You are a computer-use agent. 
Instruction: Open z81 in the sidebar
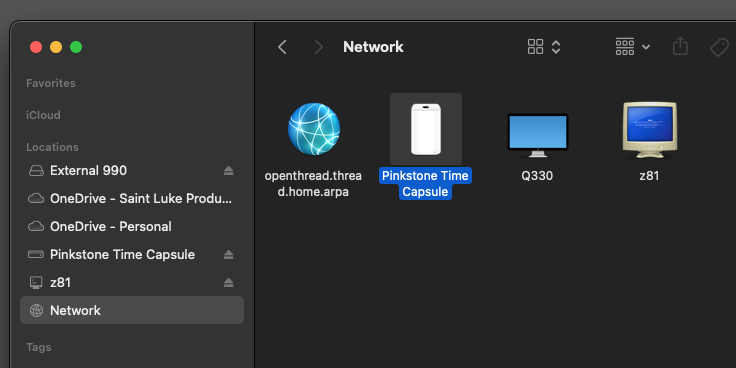coord(132,283)
